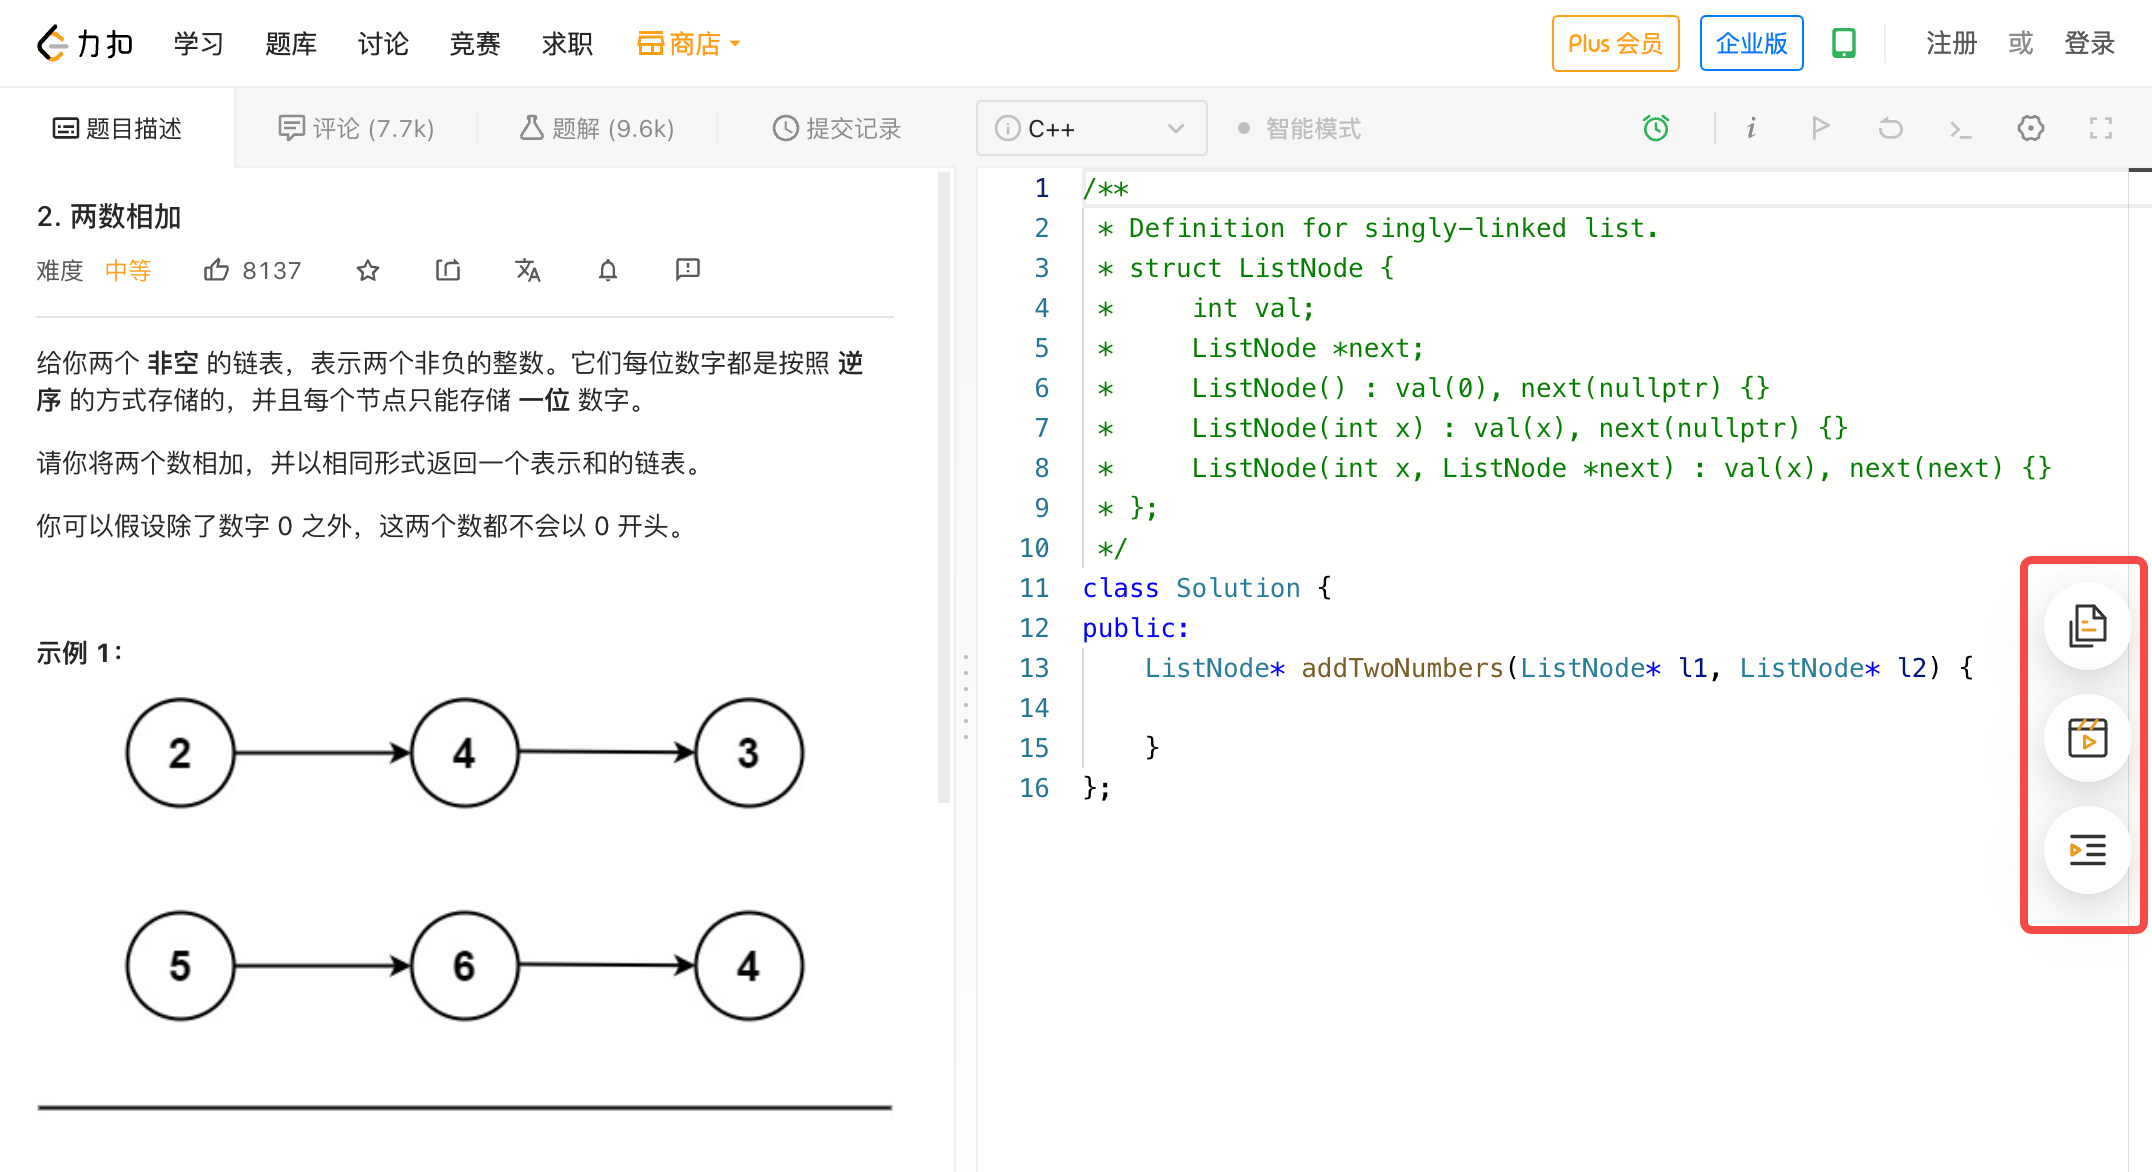
Task: Open editor settings gear icon
Action: point(2030,128)
